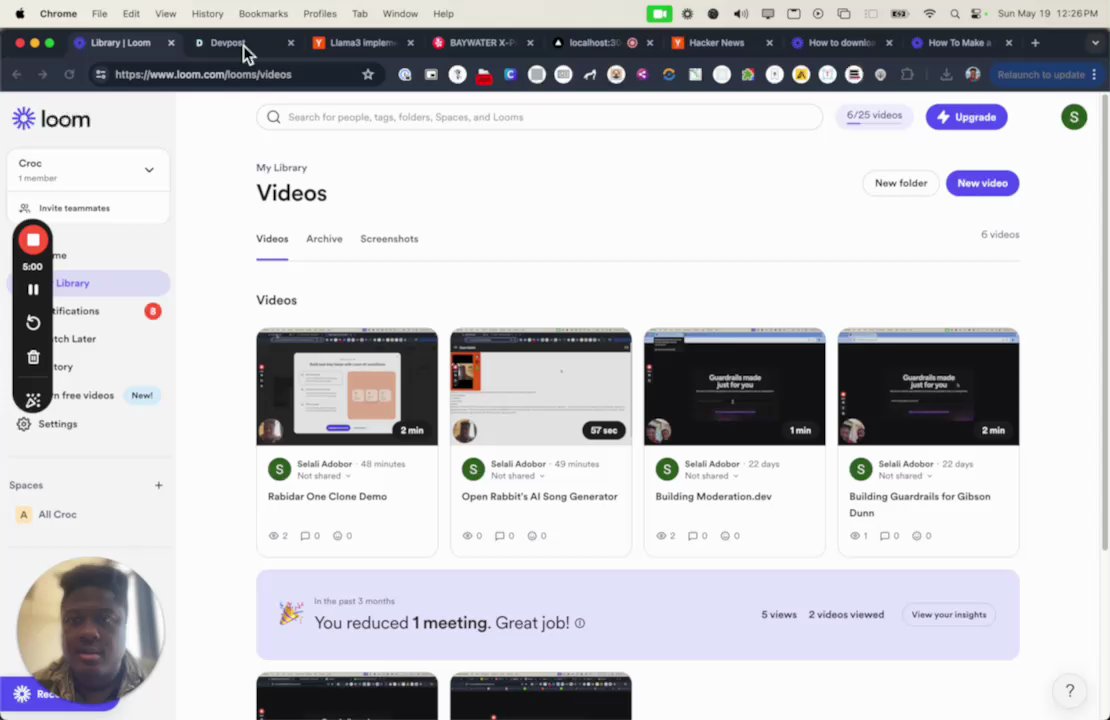The height and width of the screenshot is (720, 1110).
Task: Switch to the Hacker News browser tab
Action: [x=721, y=43]
